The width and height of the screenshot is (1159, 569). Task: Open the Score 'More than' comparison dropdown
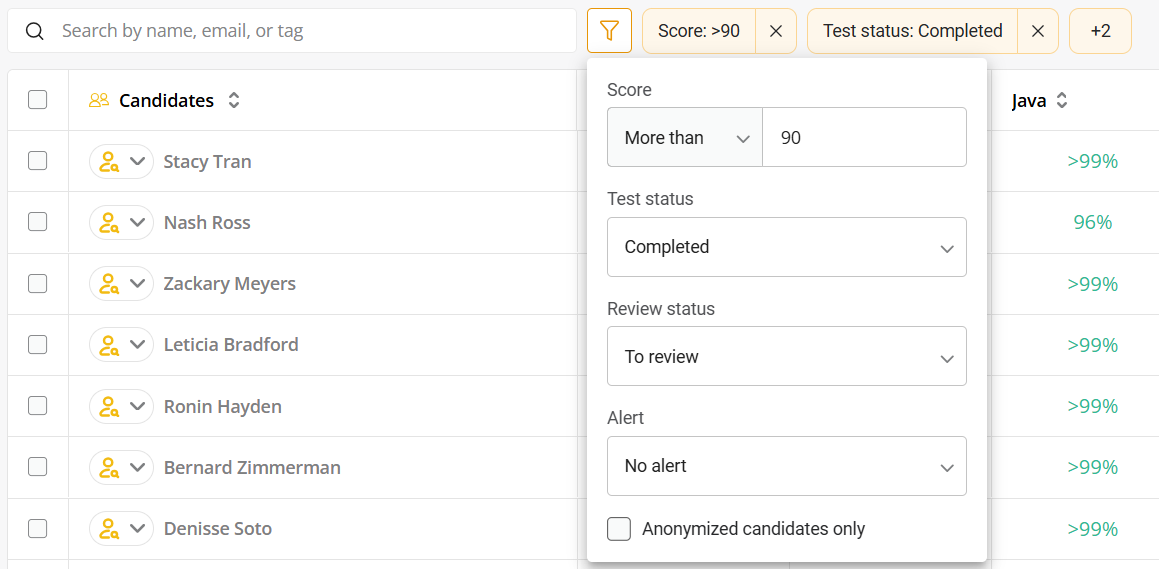(x=685, y=138)
